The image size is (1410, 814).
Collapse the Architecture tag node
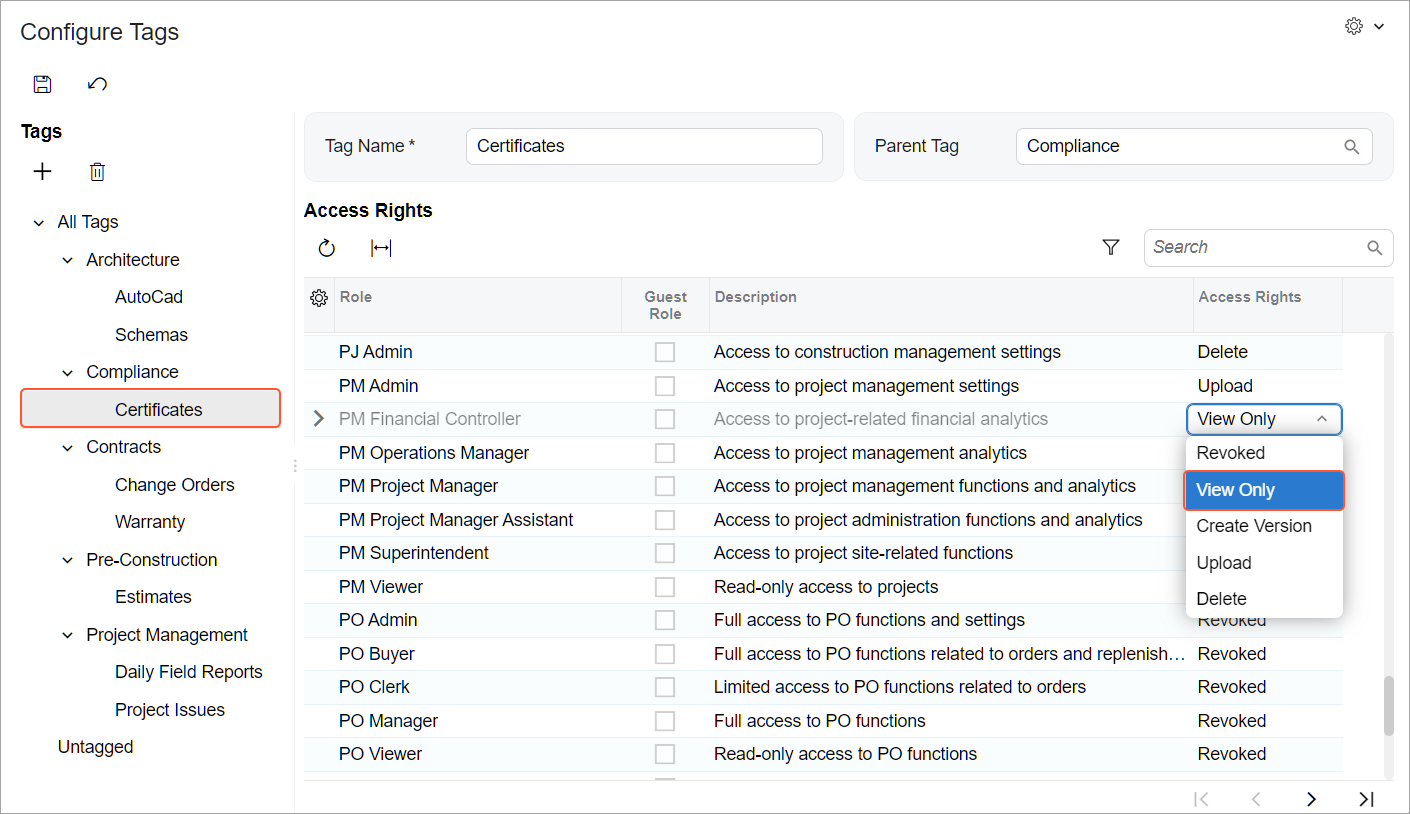(x=68, y=260)
